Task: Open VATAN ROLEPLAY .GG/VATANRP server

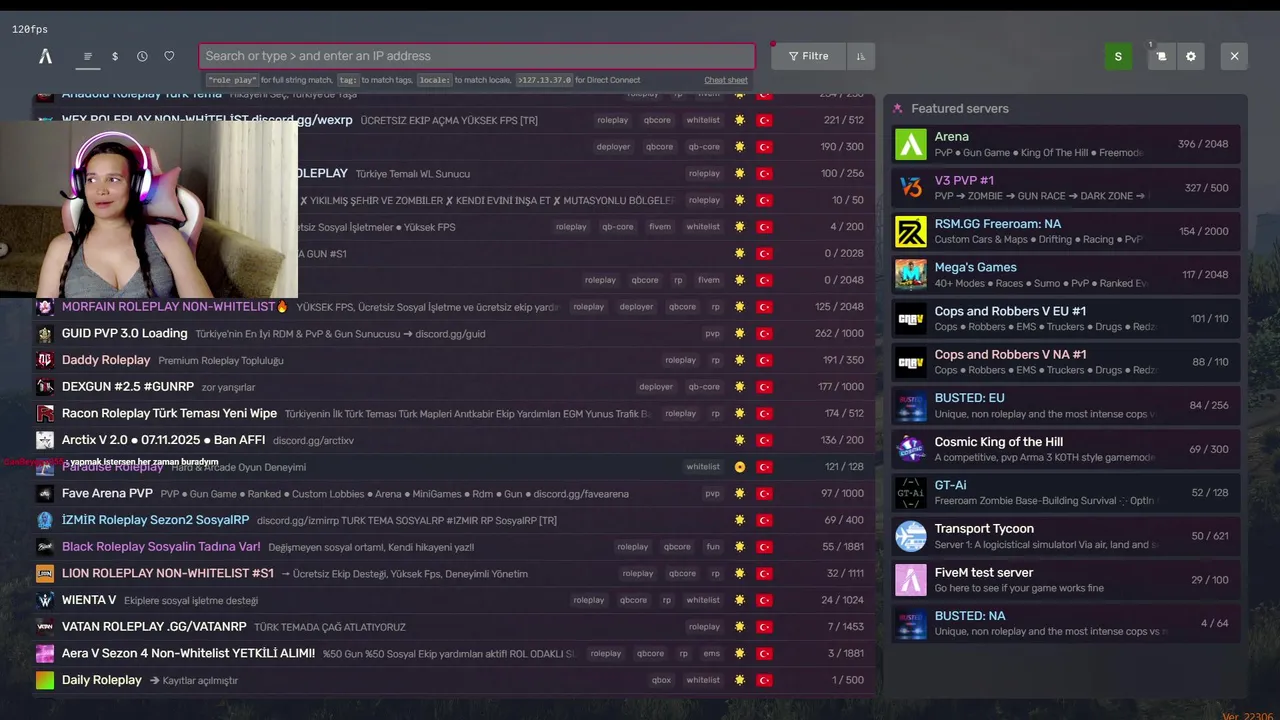Action: point(454,627)
